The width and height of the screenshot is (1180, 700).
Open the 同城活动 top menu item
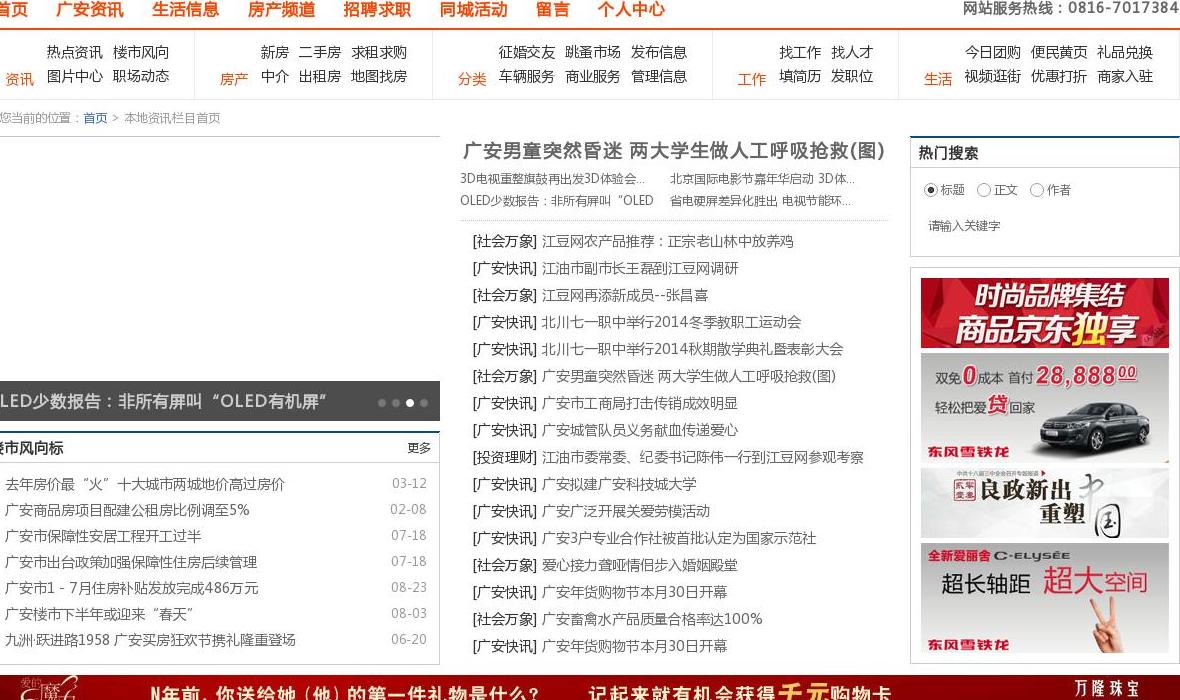(473, 10)
